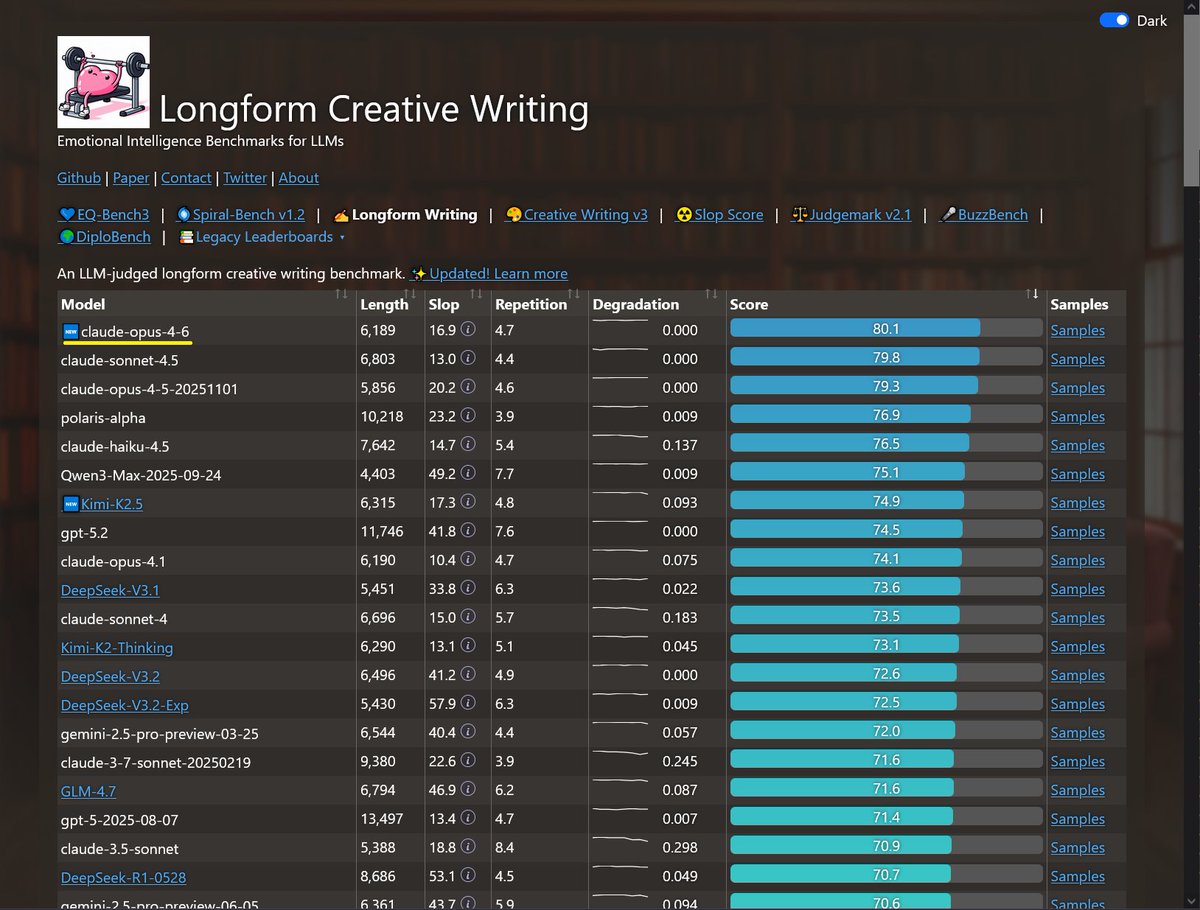Click the slop info icon for DeepSeek-V3.2-Exp
The image size is (1200, 910).
(468, 704)
